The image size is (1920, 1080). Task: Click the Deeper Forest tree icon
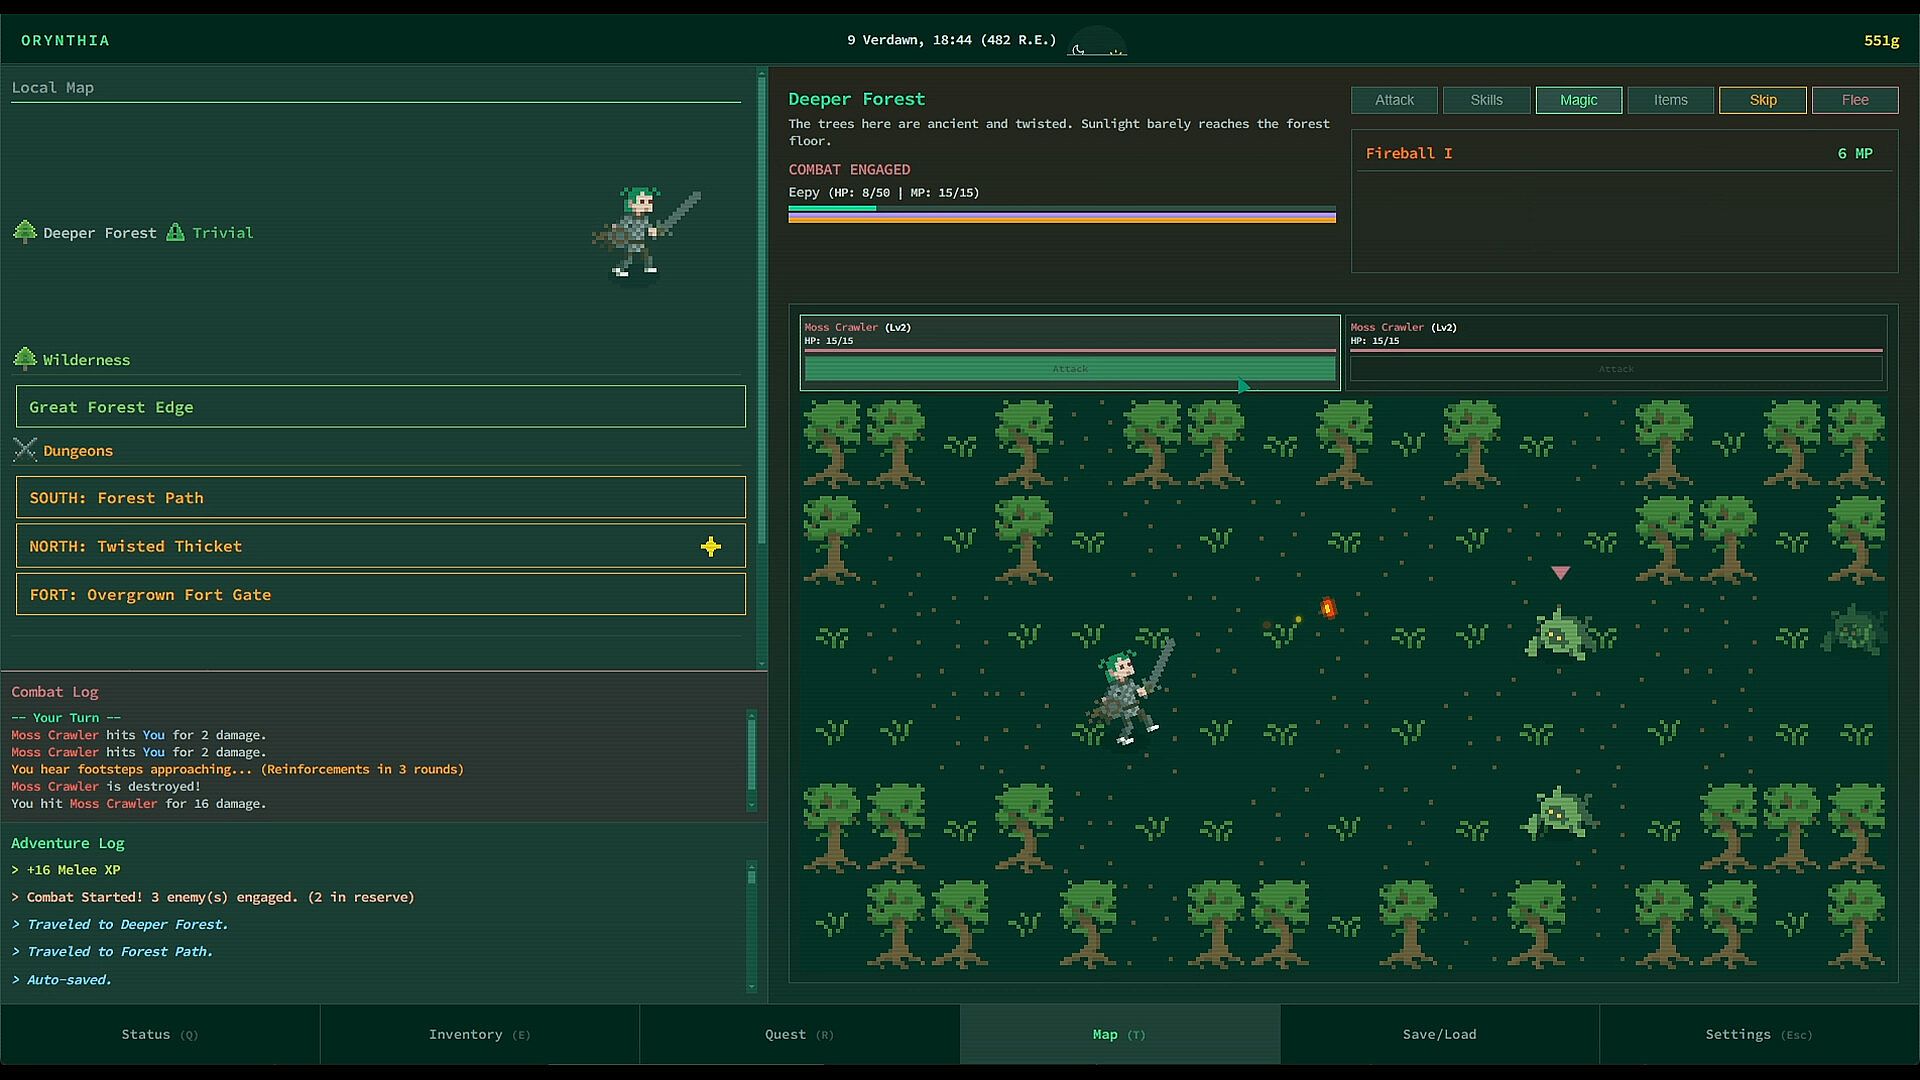click(25, 232)
